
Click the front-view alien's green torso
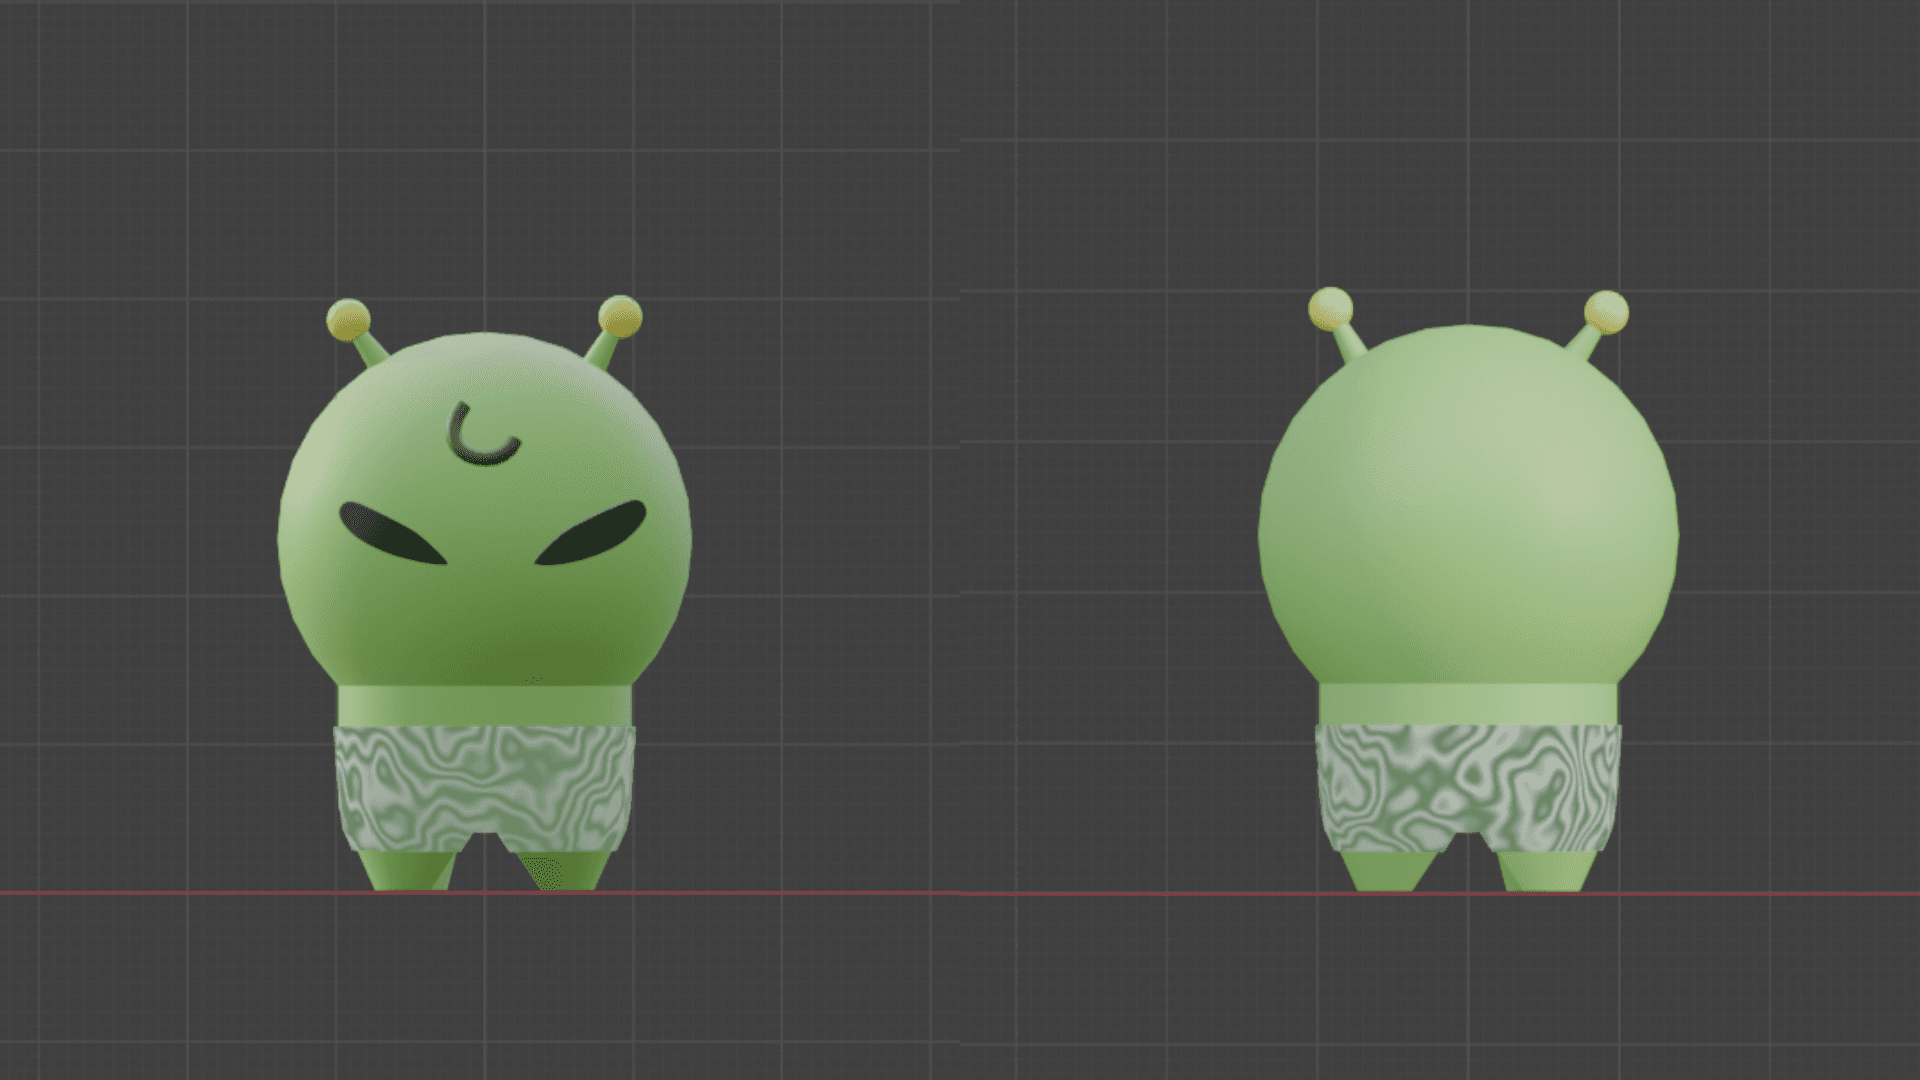tap(484, 705)
